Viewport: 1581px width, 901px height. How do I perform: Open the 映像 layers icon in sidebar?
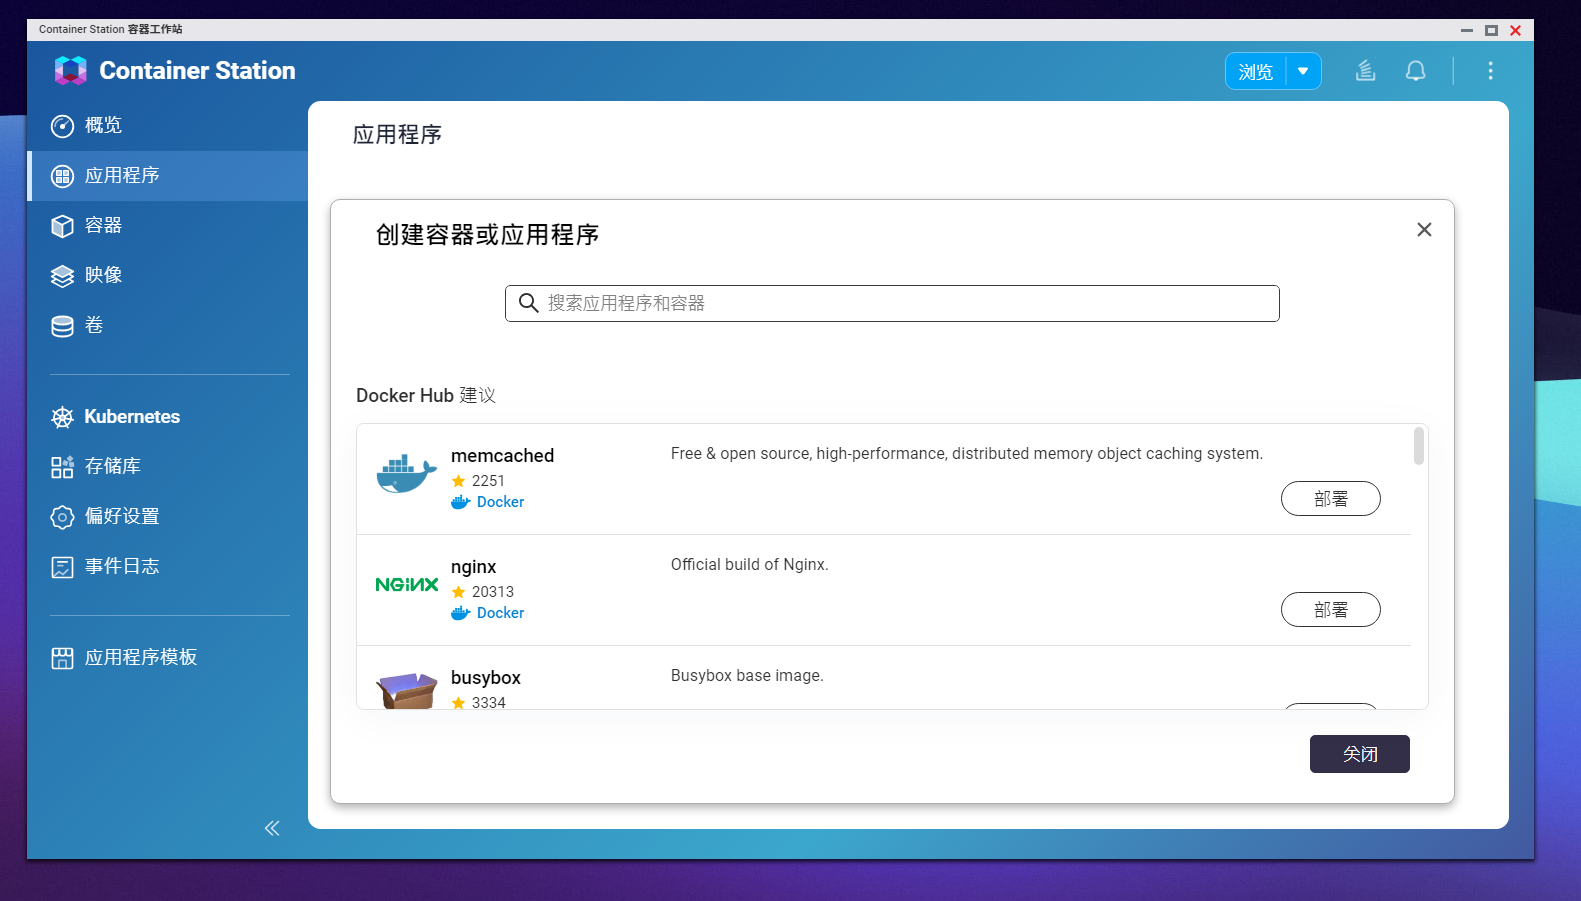tap(62, 276)
